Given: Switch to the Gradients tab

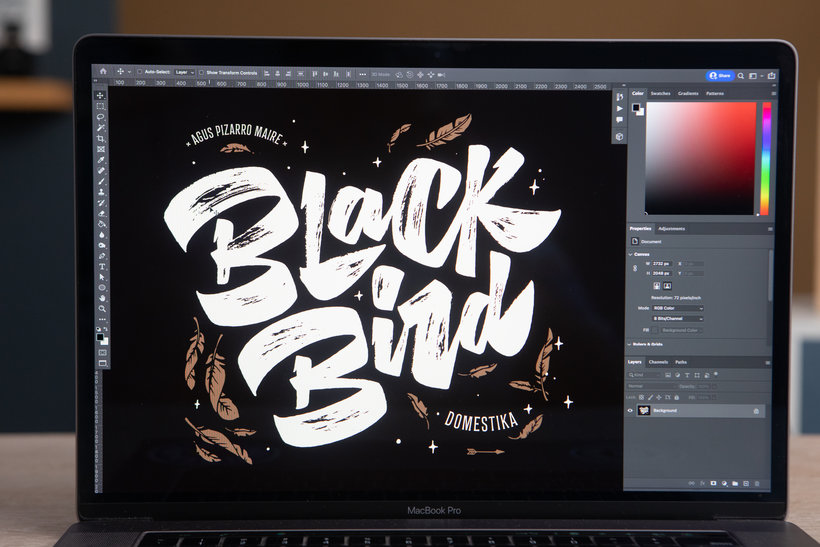Looking at the screenshot, I should 688,94.
